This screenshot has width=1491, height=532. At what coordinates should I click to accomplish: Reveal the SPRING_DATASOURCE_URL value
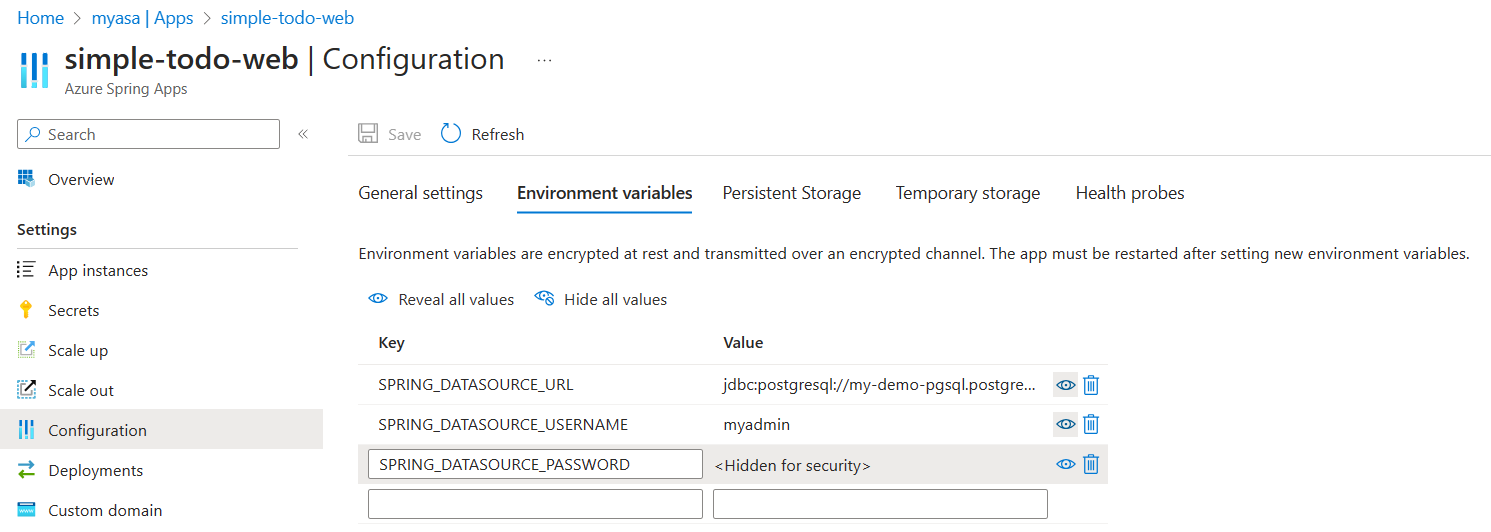pyautogui.click(x=1066, y=385)
